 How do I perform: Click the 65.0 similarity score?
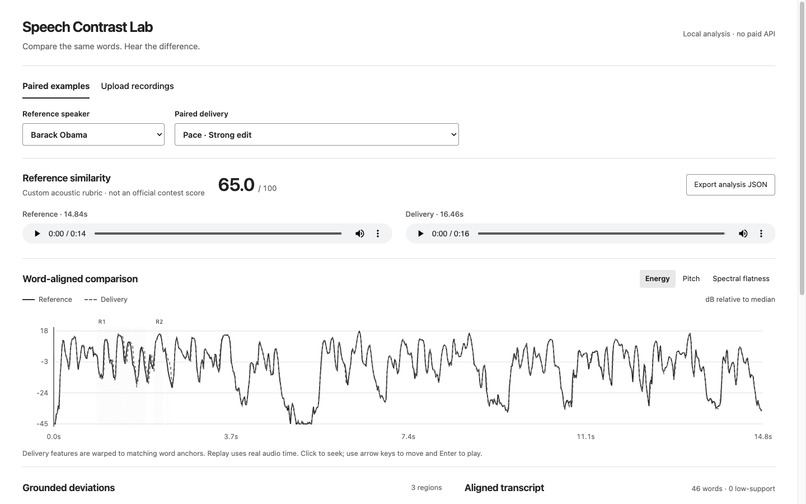[236, 185]
